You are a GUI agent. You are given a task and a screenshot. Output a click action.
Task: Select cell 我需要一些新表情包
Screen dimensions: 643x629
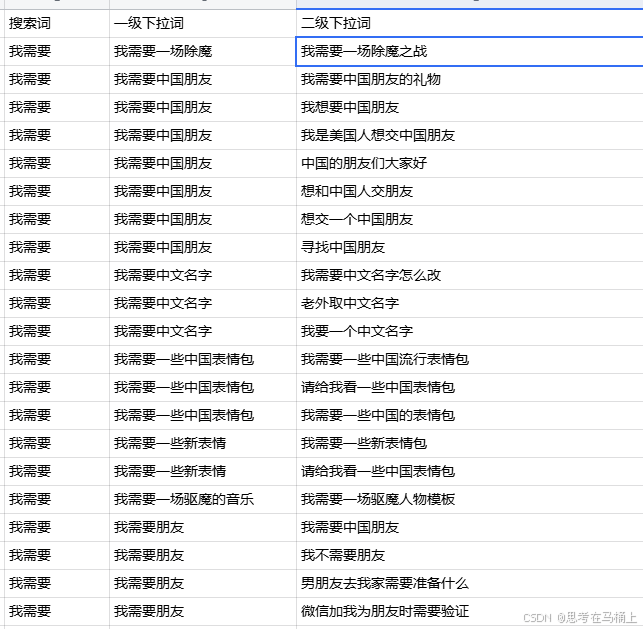pos(470,443)
